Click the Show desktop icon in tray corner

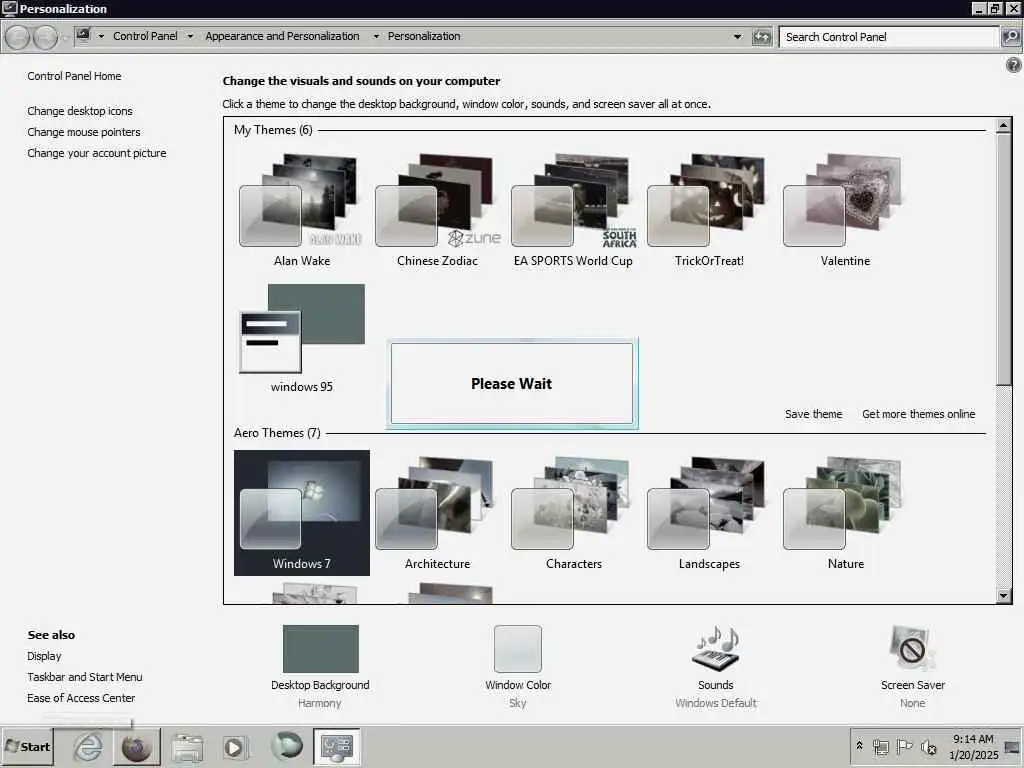point(1013,748)
